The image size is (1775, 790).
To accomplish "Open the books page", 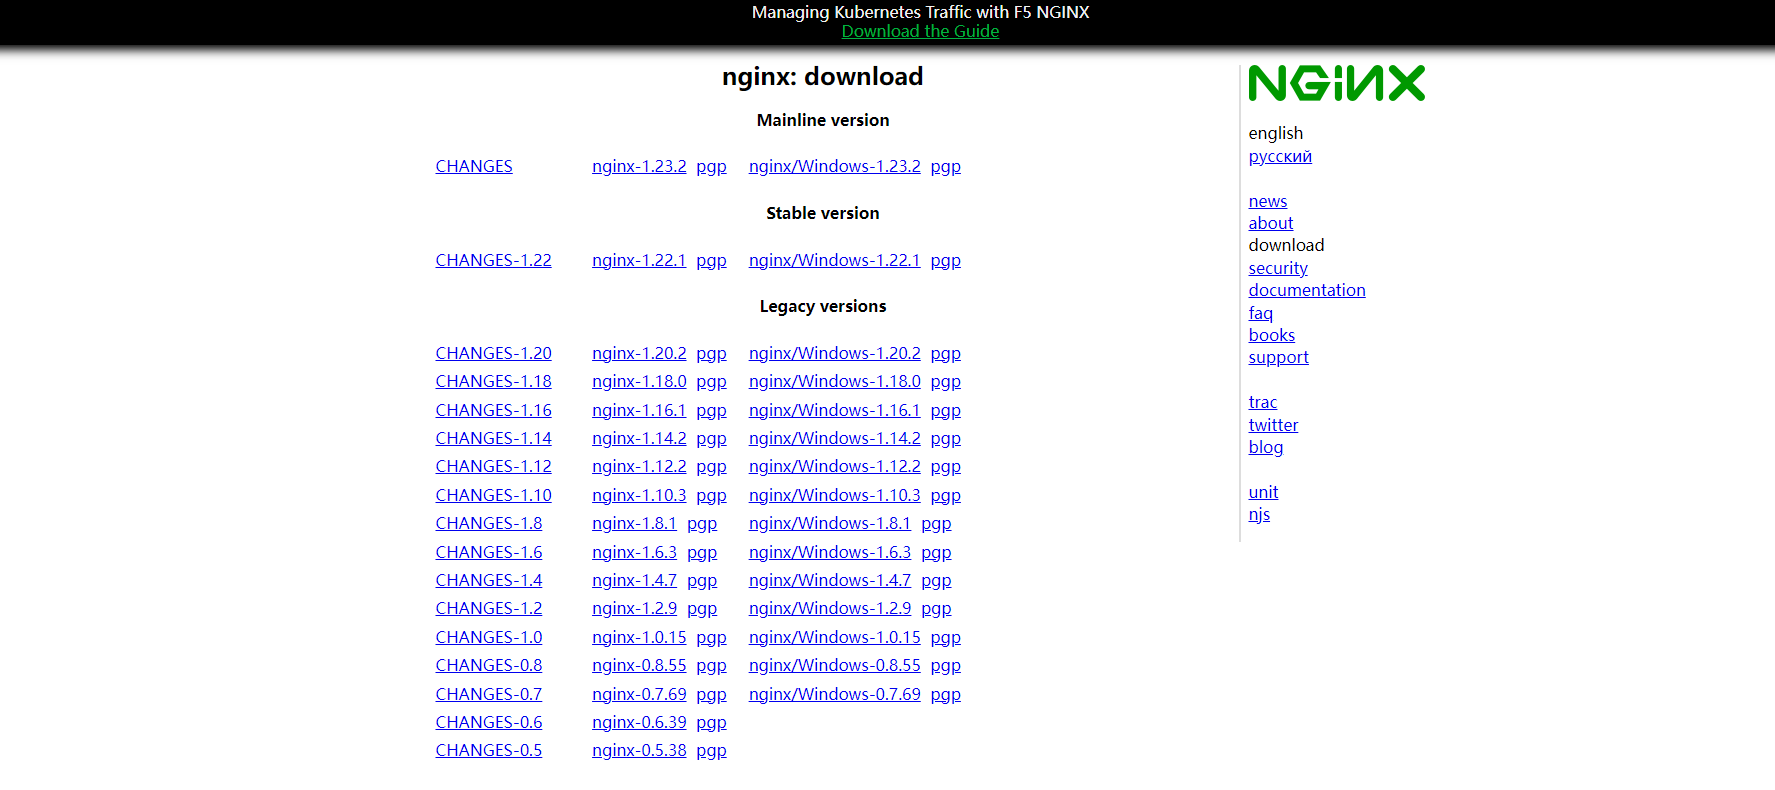I will coord(1272,335).
